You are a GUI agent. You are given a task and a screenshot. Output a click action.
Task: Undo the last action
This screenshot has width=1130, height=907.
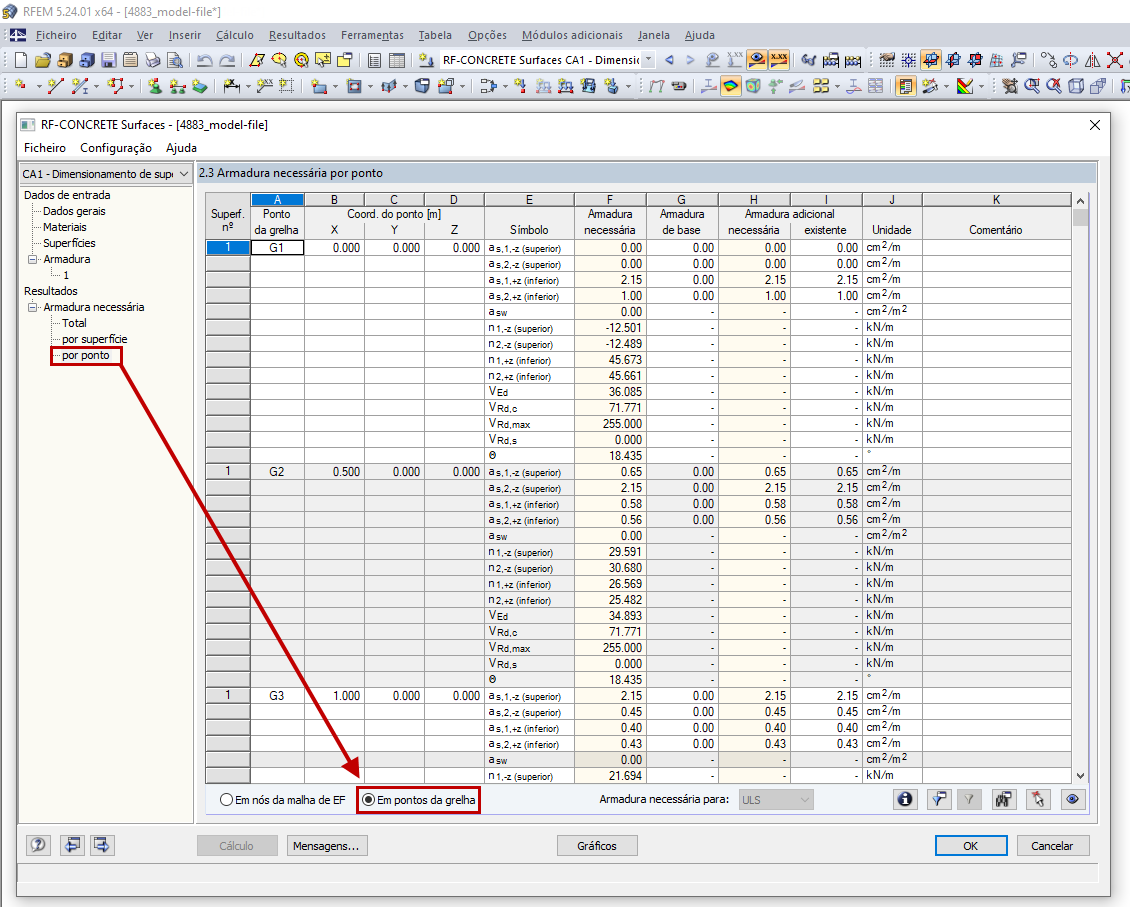(x=205, y=61)
